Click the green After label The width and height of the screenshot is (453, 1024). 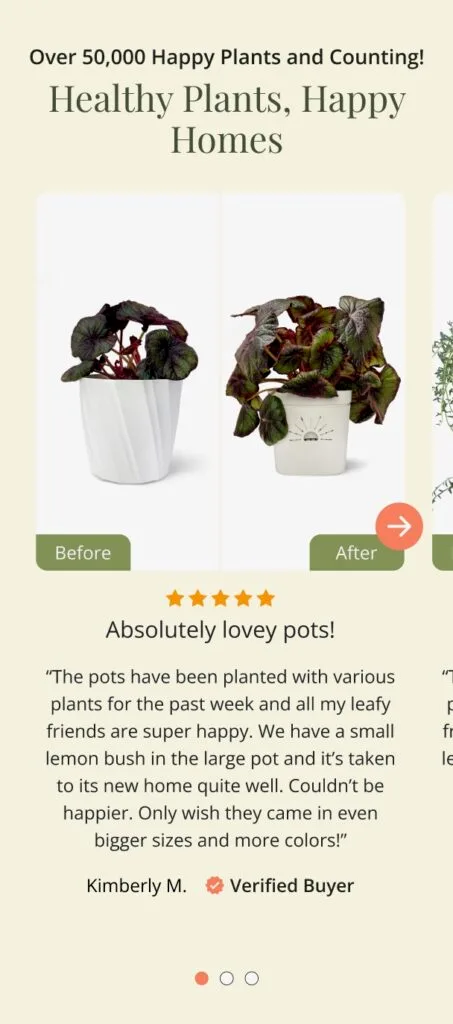pyautogui.click(x=356, y=552)
